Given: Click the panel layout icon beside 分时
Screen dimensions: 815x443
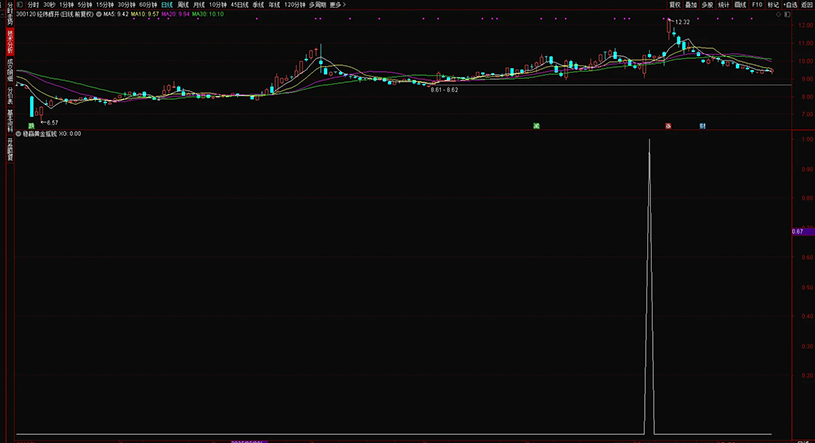Looking at the screenshot, I should coord(20,5).
